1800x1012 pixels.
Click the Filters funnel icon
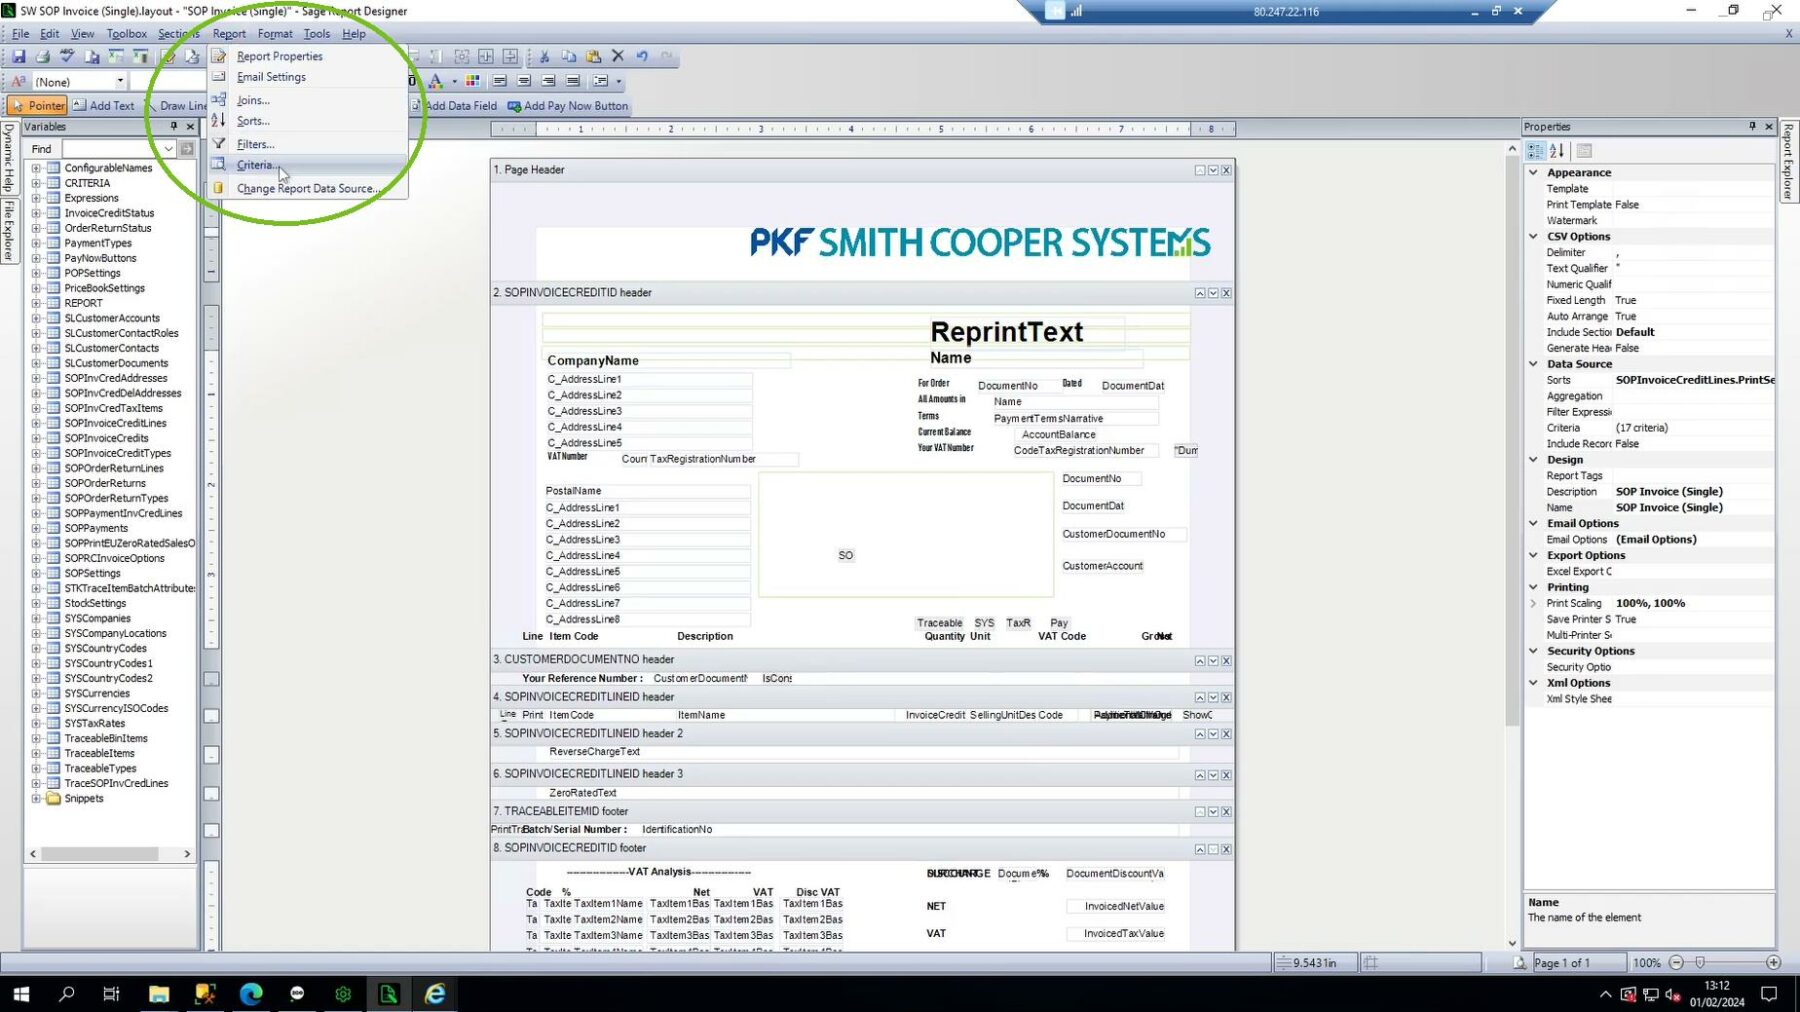(218, 143)
